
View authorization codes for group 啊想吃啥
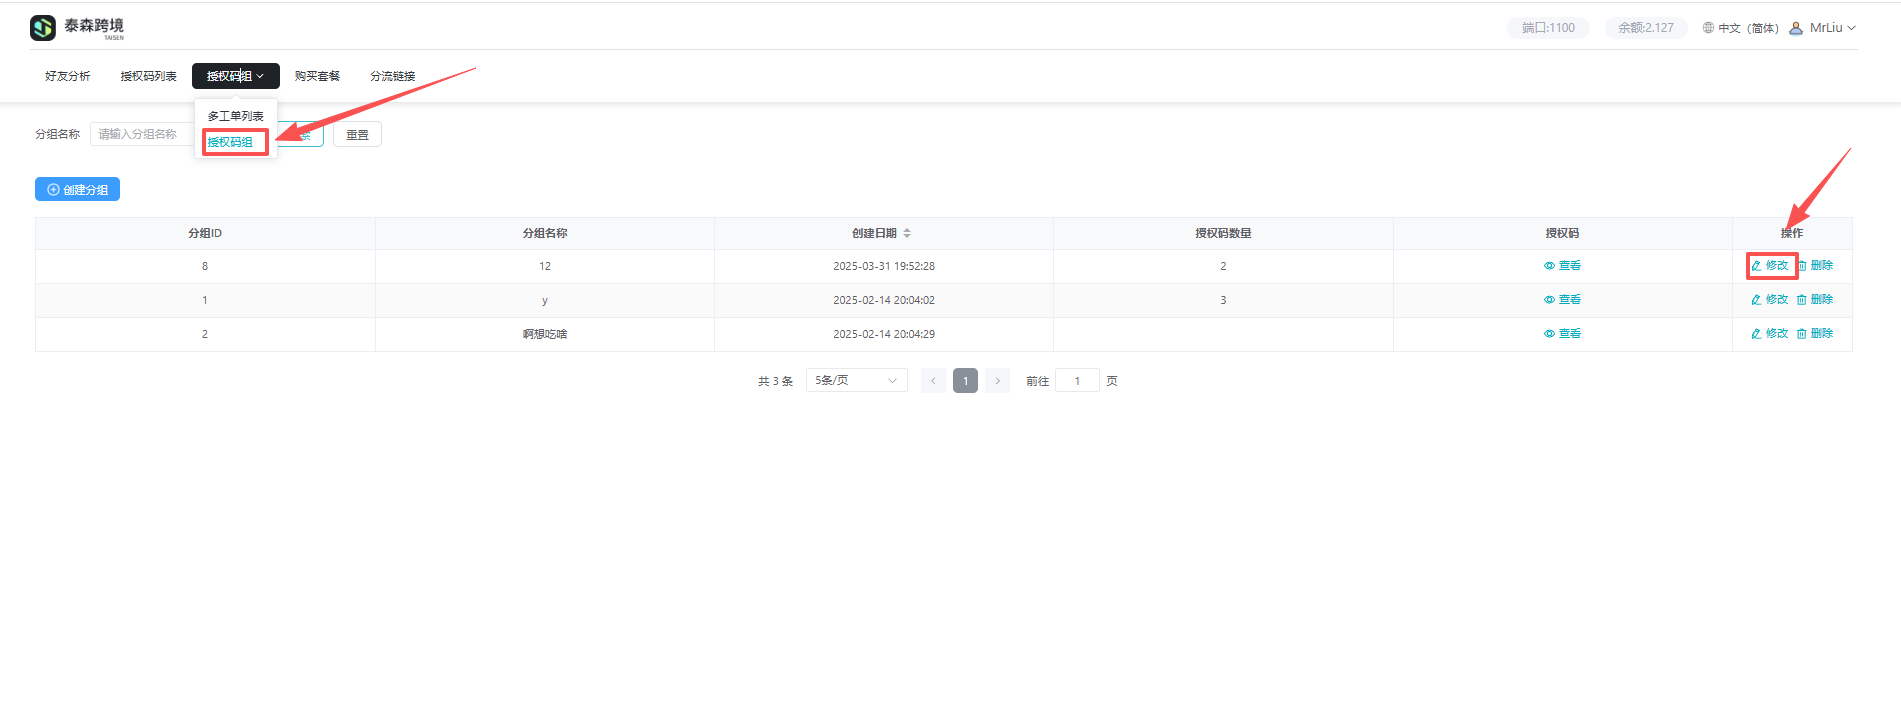click(x=1562, y=334)
